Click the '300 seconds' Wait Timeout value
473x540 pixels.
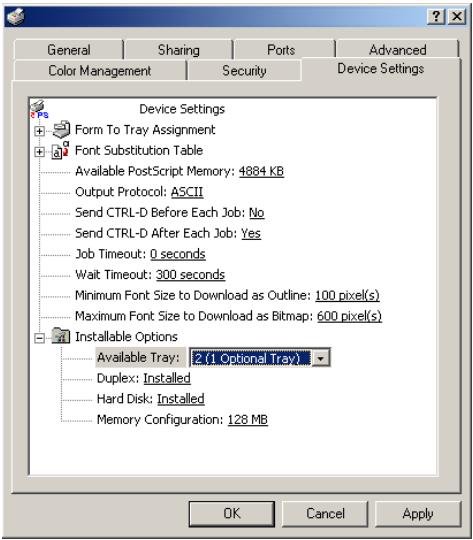[x=190, y=275]
